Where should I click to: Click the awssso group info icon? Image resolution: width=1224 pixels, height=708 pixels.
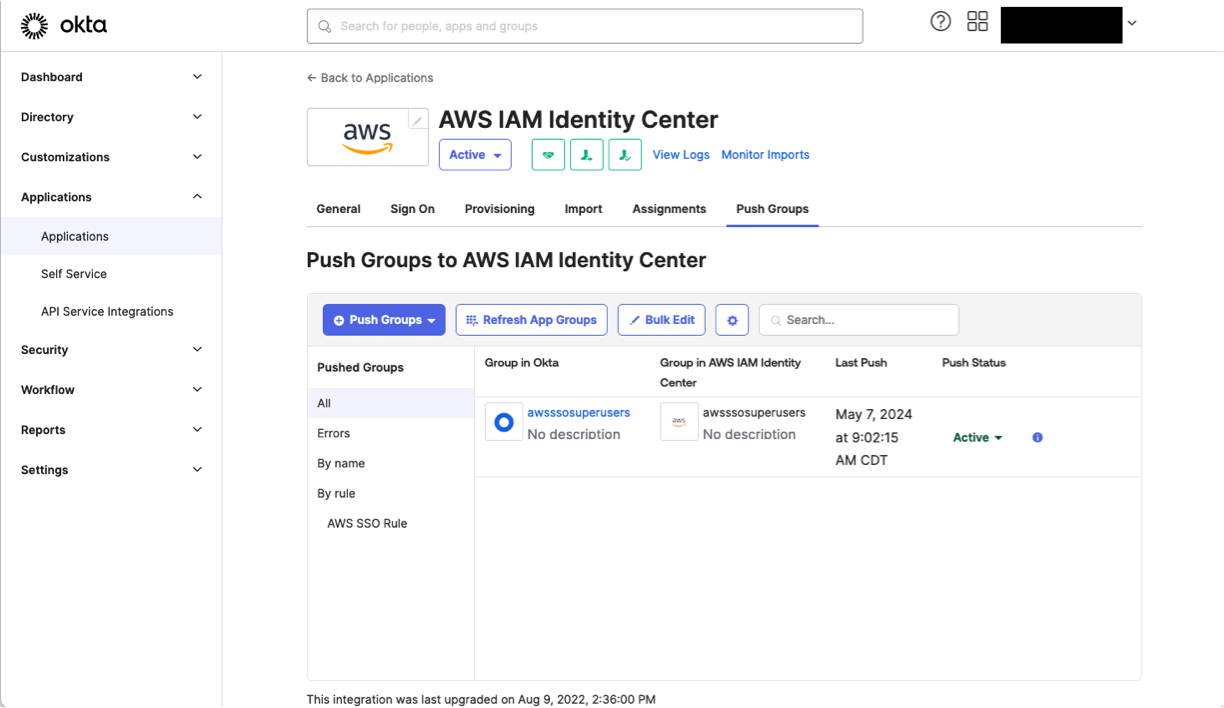coord(1037,437)
